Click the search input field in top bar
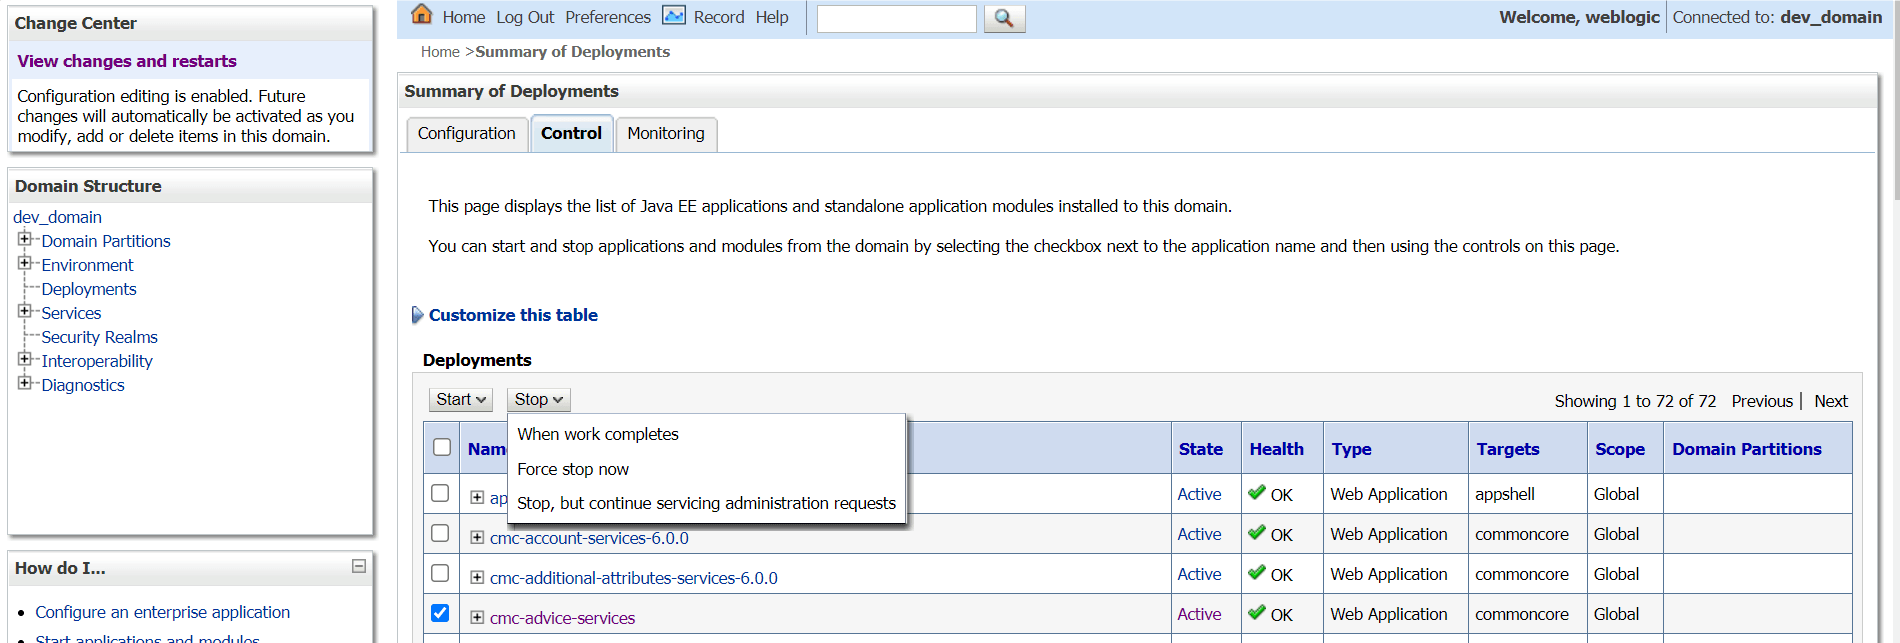 click(x=896, y=18)
